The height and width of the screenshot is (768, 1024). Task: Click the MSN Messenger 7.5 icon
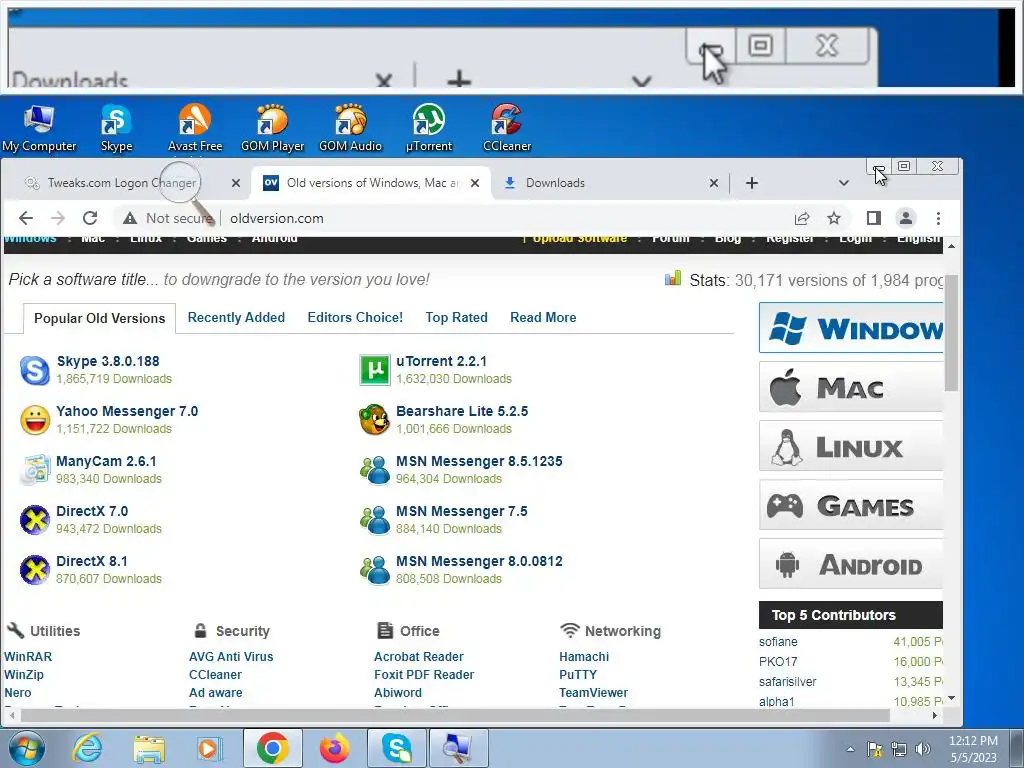(x=375, y=520)
